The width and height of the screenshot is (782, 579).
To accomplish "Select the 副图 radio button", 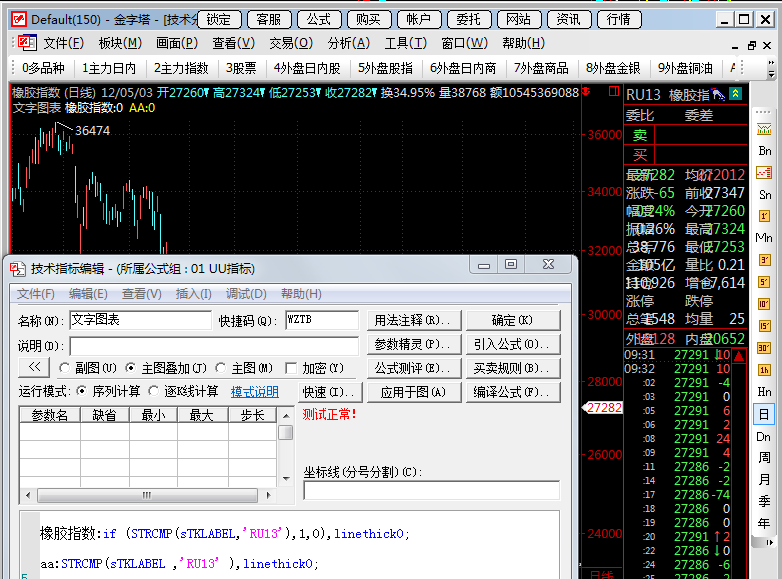I will (65, 368).
